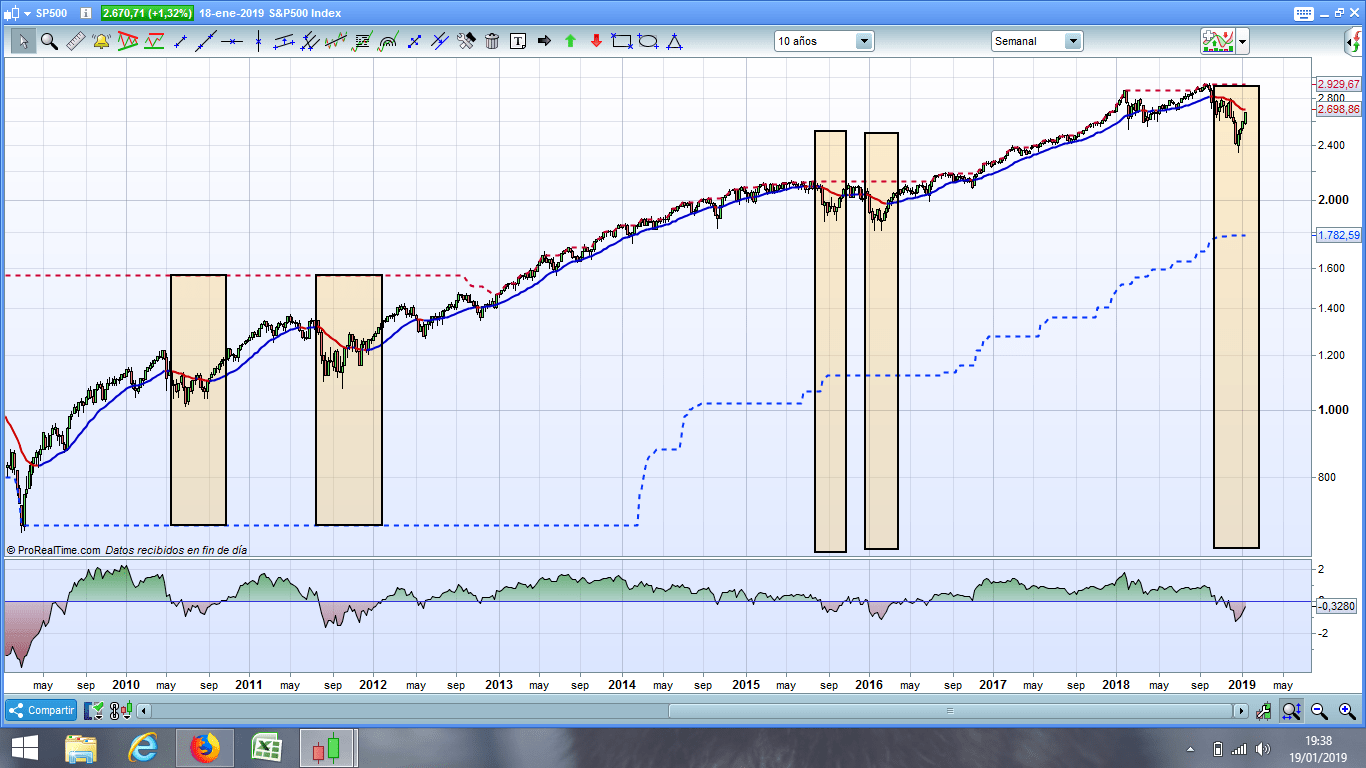Select the ruler measurement tool

(75, 41)
